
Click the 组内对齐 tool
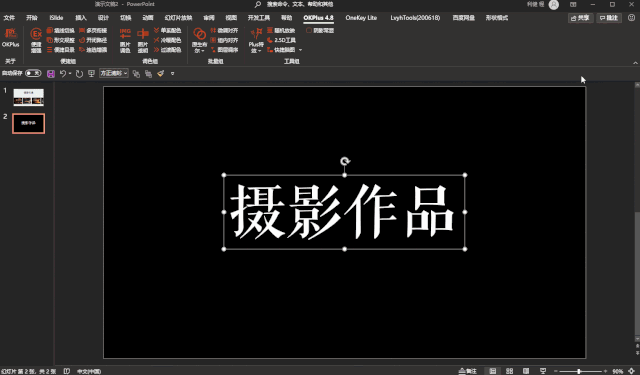[x=224, y=40]
